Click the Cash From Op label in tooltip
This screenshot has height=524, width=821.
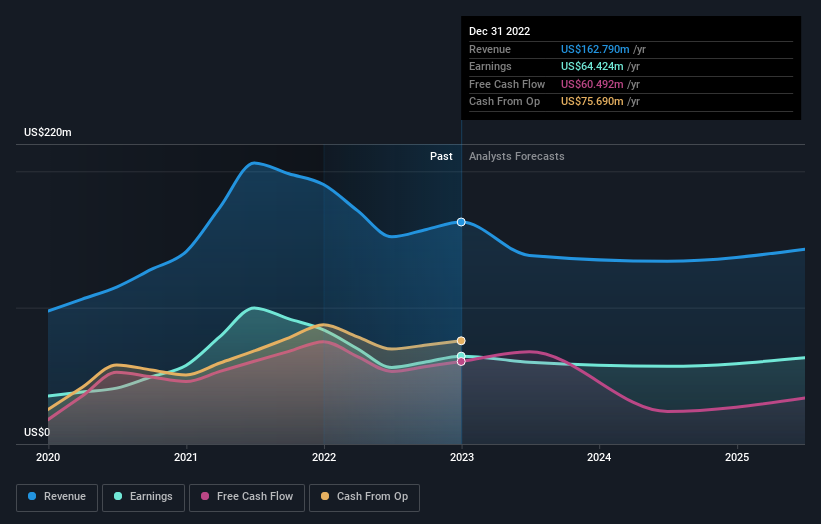504,102
